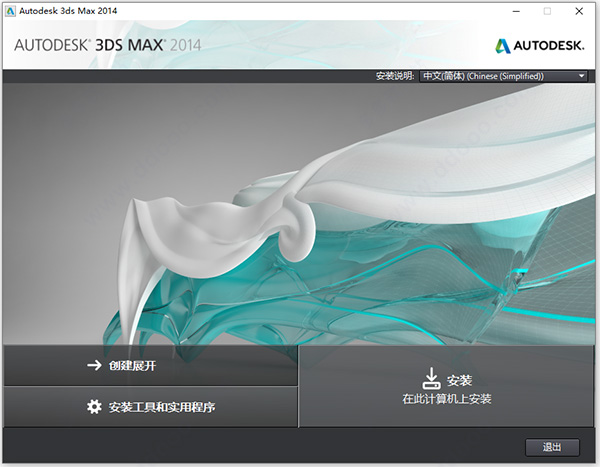The width and height of the screenshot is (600, 467).
Task: Open the 安装说明 language dropdown
Action: click(x=503, y=76)
